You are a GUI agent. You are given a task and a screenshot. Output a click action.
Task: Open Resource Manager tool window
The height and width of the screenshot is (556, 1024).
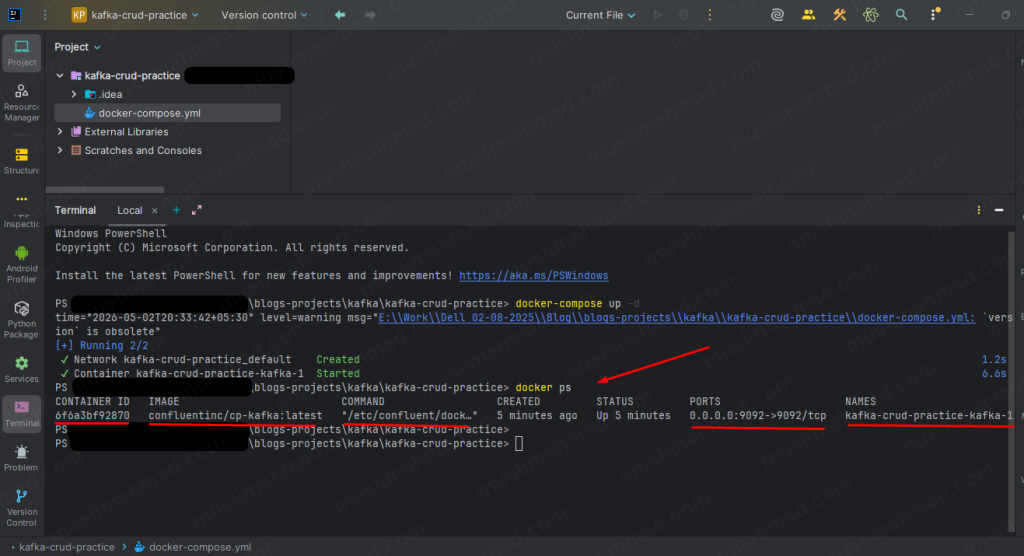click(x=22, y=103)
